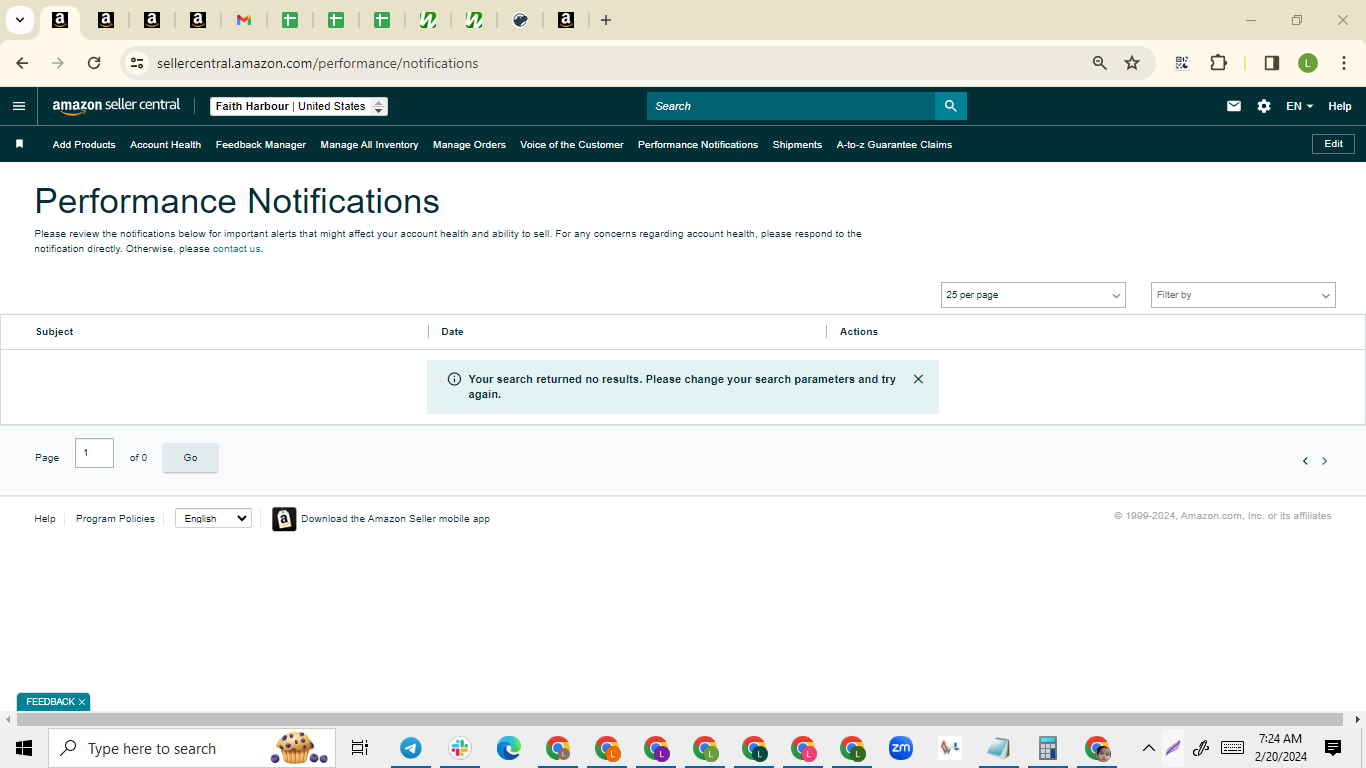Toggle the Chrome side panel

[x=1272, y=63]
